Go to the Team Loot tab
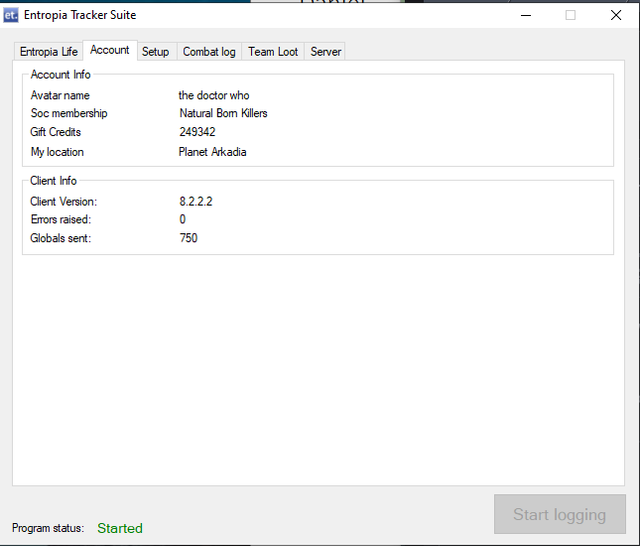The height and width of the screenshot is (546, 640). click(x=273, y=52)
